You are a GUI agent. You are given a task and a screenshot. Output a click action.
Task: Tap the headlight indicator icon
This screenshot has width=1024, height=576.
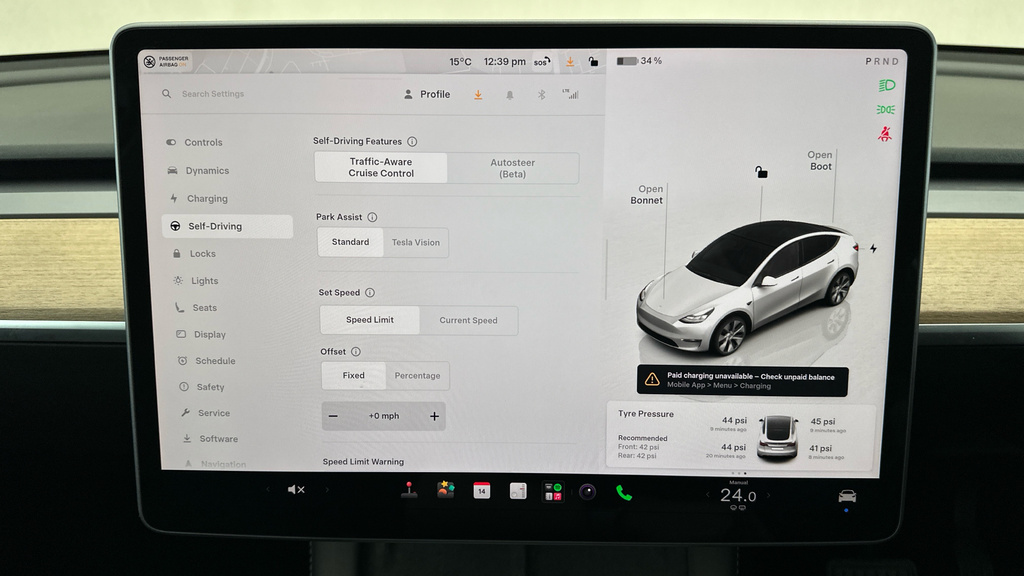point(886,85)
